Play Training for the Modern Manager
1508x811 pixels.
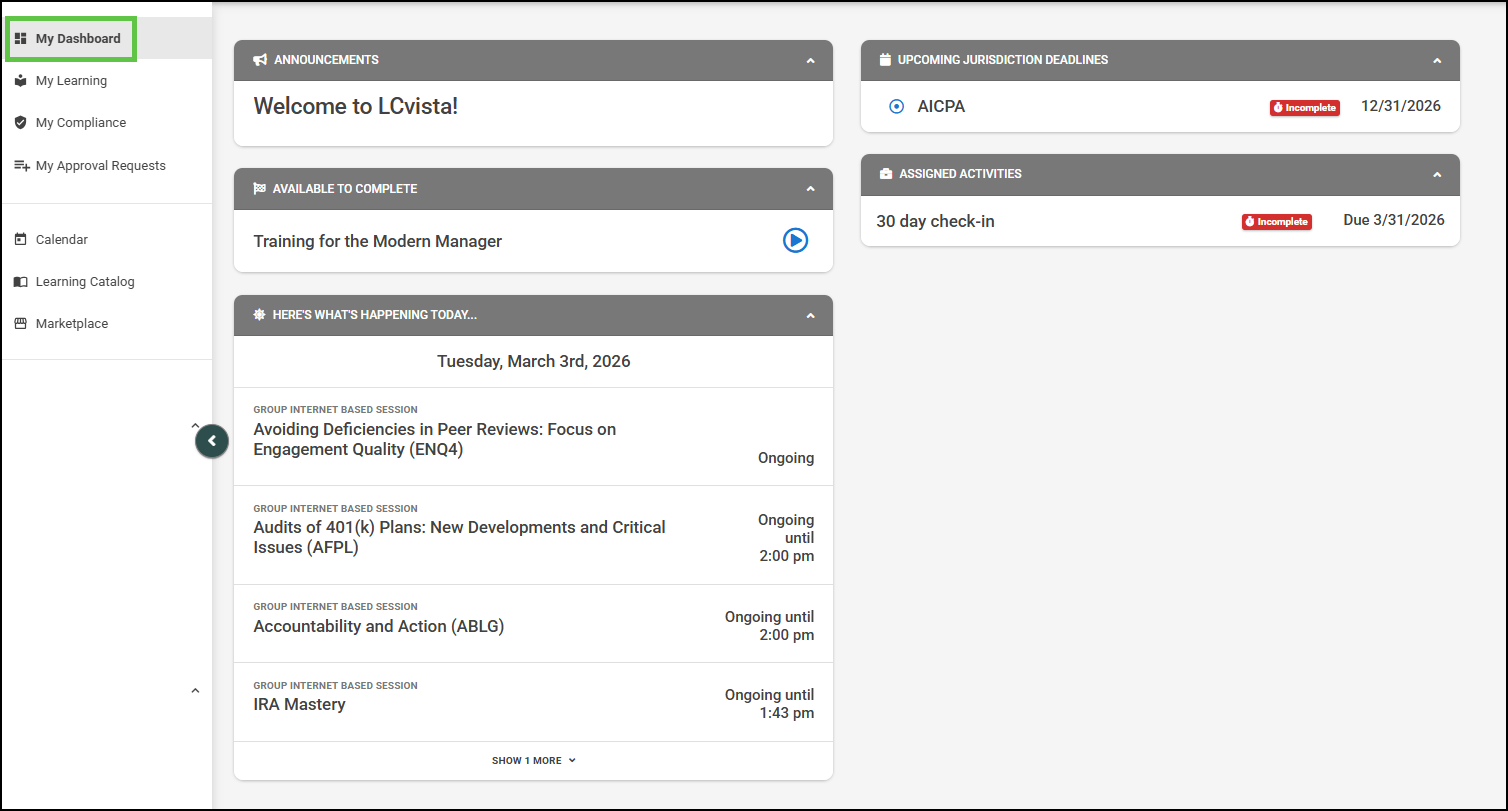(x=795, y=240)
